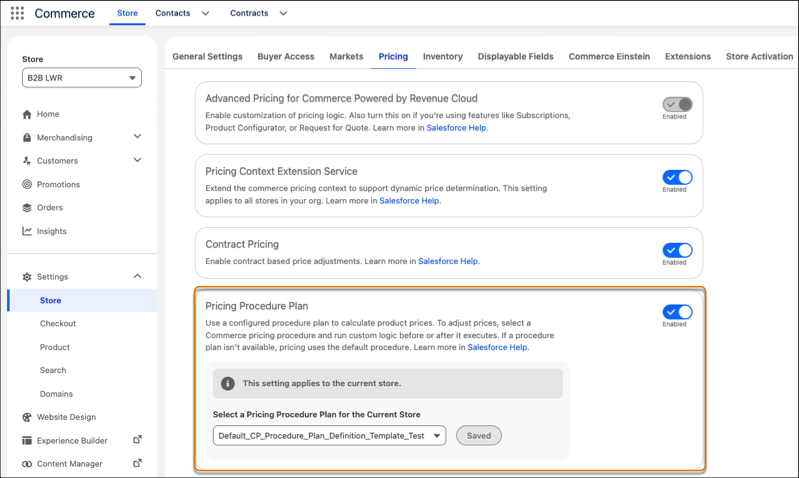This screenshot has height=478, width=799.
Task: Open Salesforce Help link under Advanced Pricing
Action: tap(456, 128)
